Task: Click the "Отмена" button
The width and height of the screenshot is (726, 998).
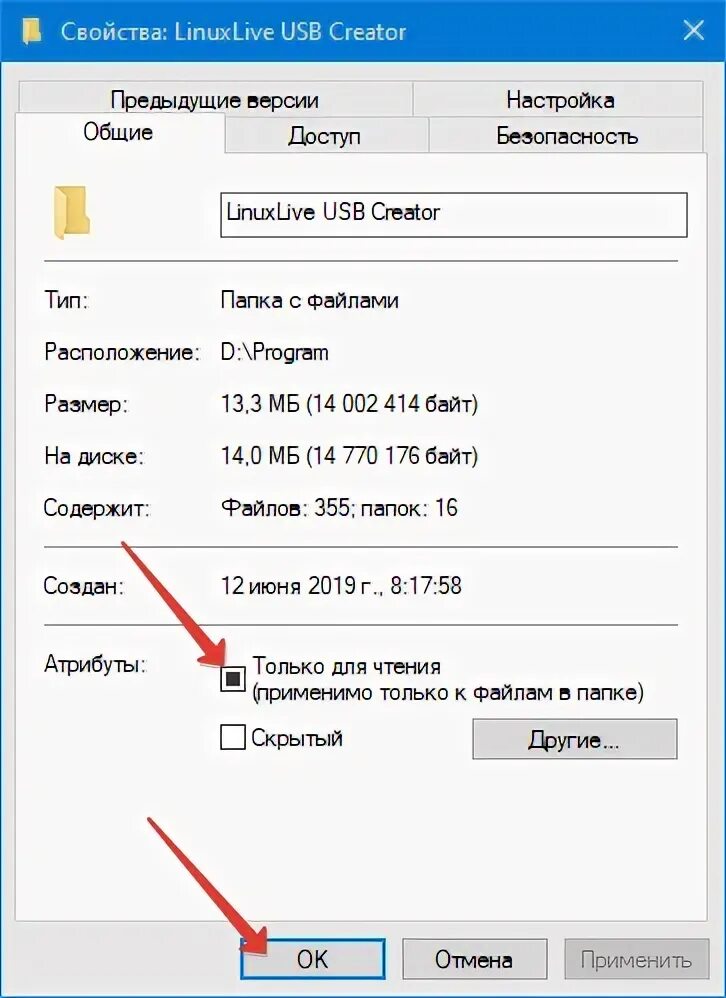Action: pos(473,959)
